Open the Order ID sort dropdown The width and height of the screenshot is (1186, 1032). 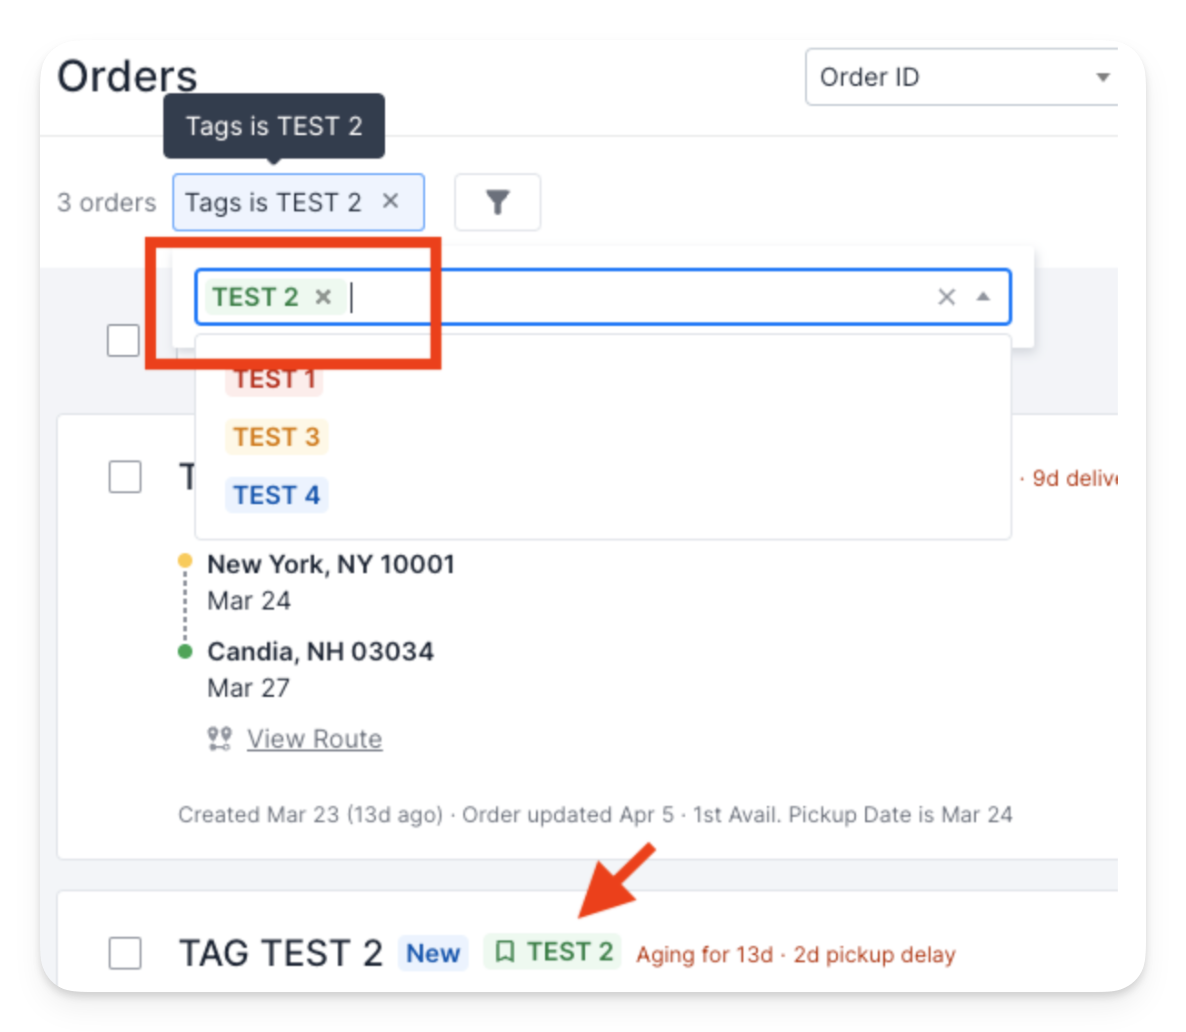point(961,77)
